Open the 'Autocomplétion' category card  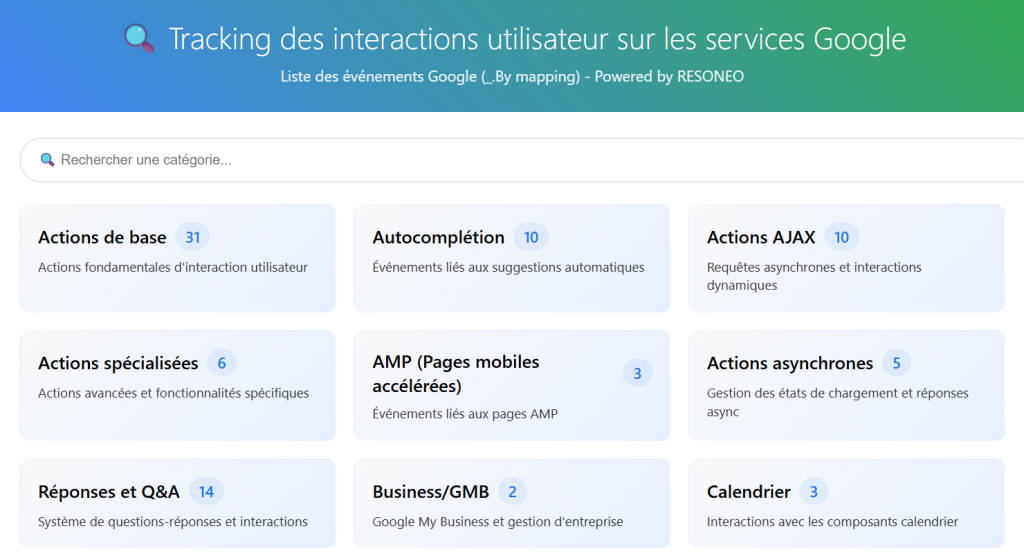512,258
